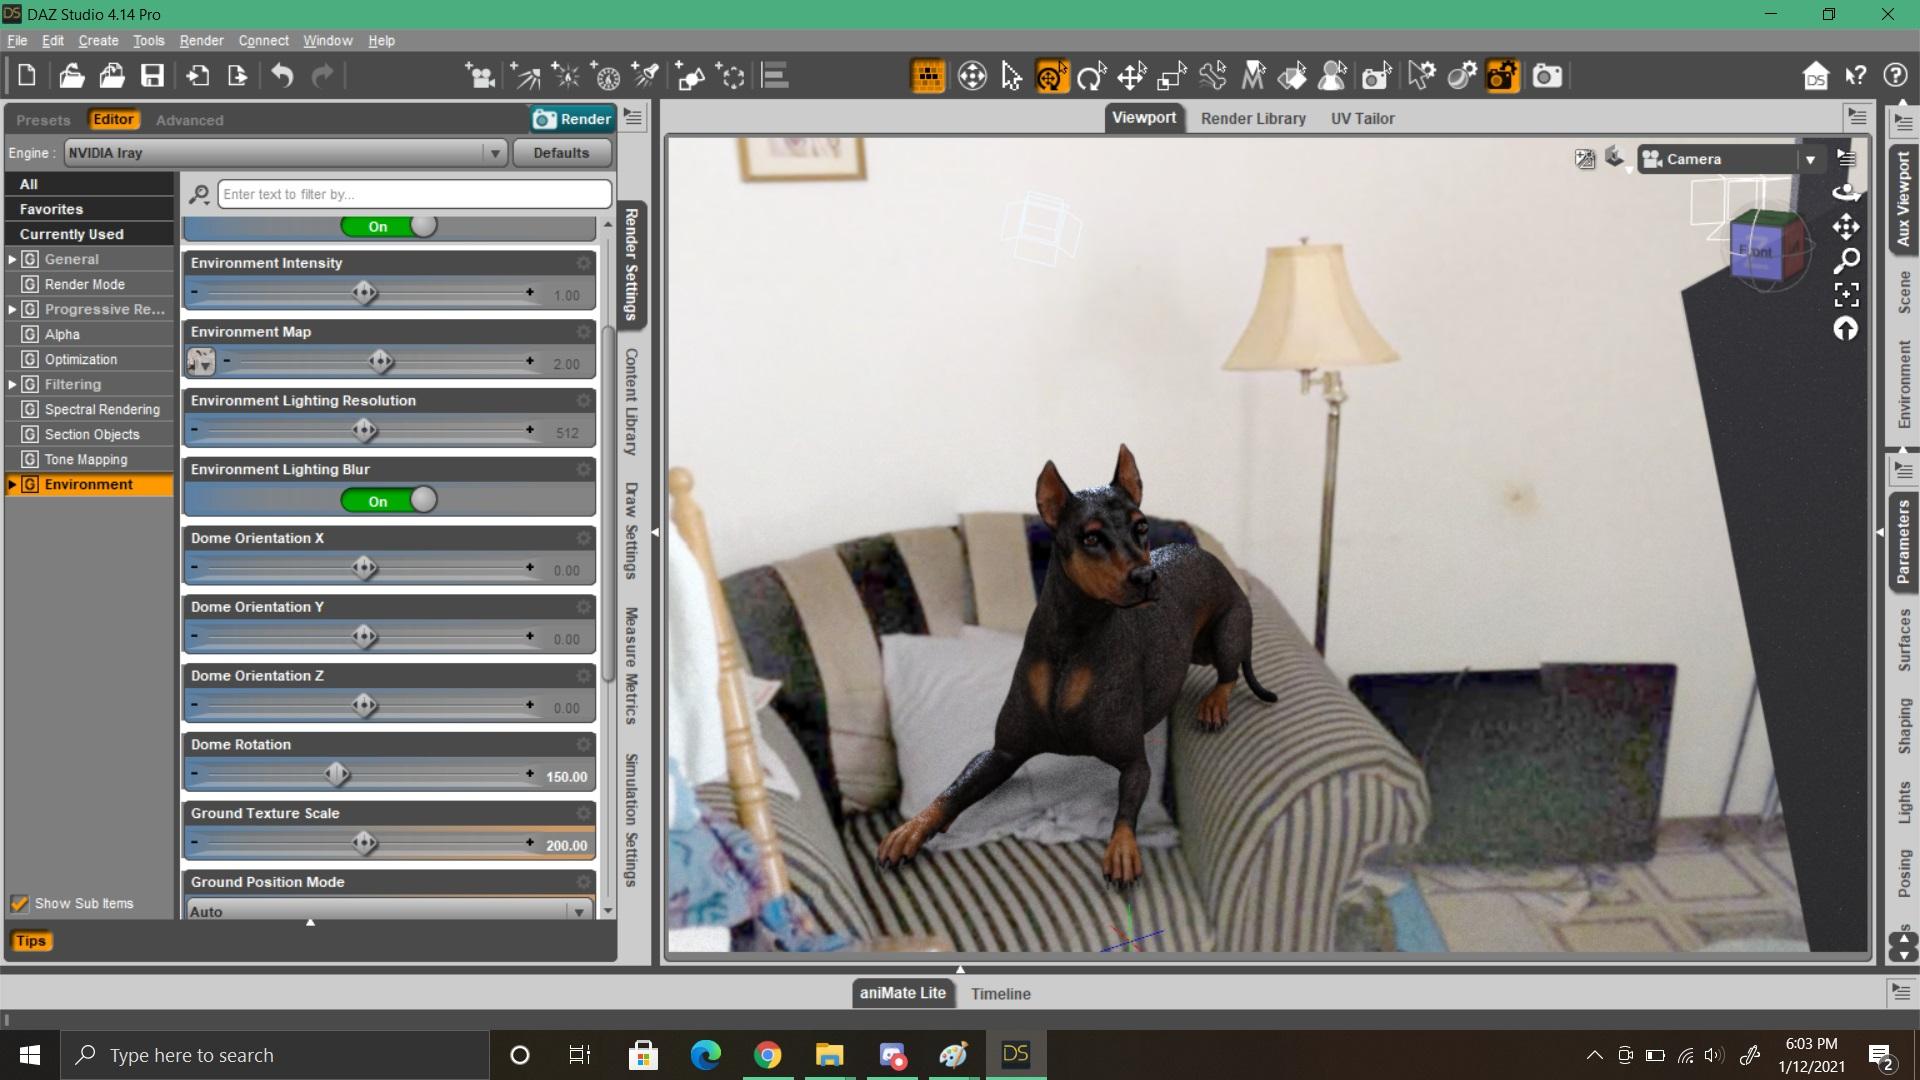The width and height of the screenshot is (1920, 1080).
Task: Select the Rotate tool icon
Action: coord(1091,76)
